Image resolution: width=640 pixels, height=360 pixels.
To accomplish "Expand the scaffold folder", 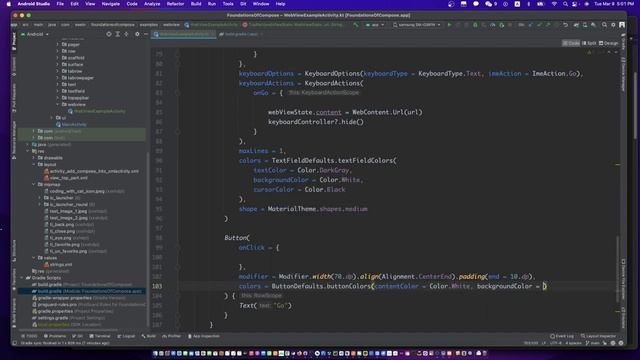I will [x=58, y=58].
